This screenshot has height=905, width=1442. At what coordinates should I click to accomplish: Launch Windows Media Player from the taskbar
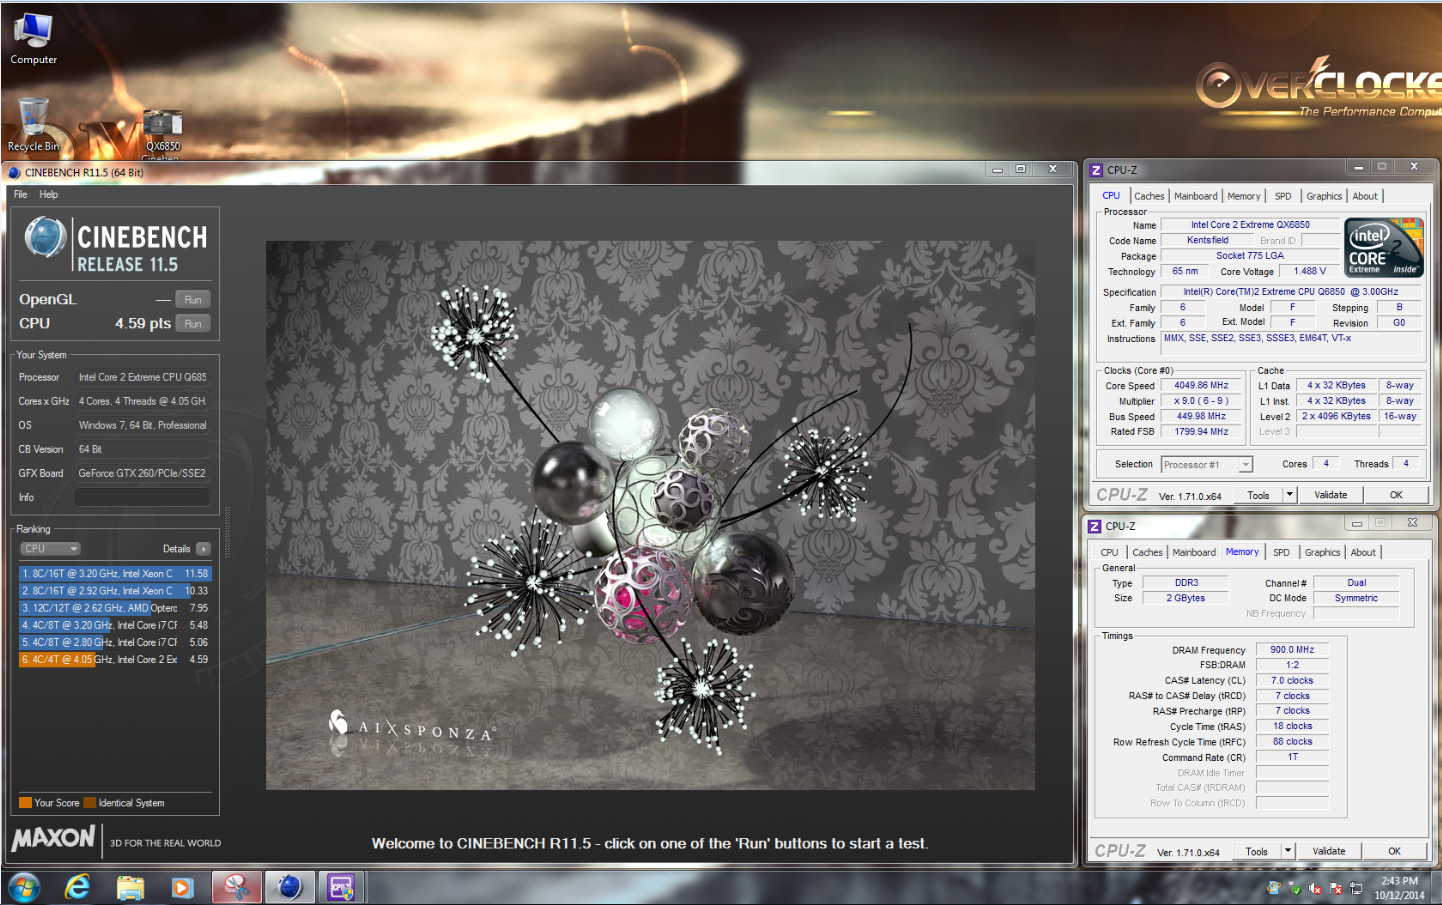click(182, 887)
